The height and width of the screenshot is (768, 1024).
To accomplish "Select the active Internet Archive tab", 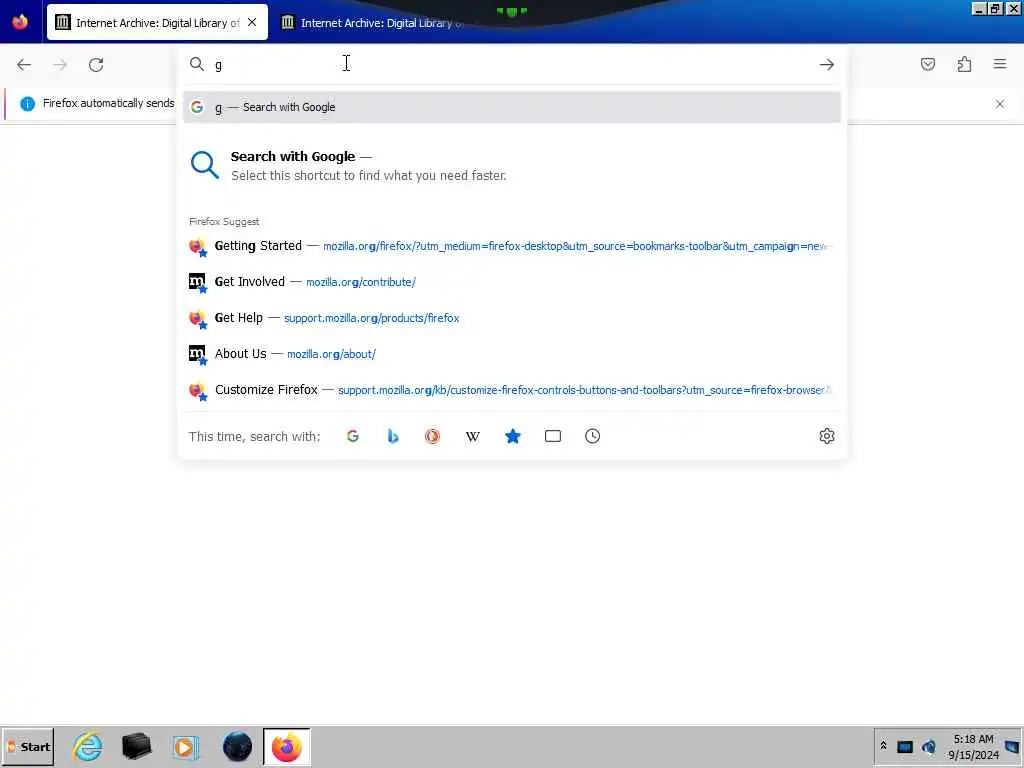I will tap(157, 22).
